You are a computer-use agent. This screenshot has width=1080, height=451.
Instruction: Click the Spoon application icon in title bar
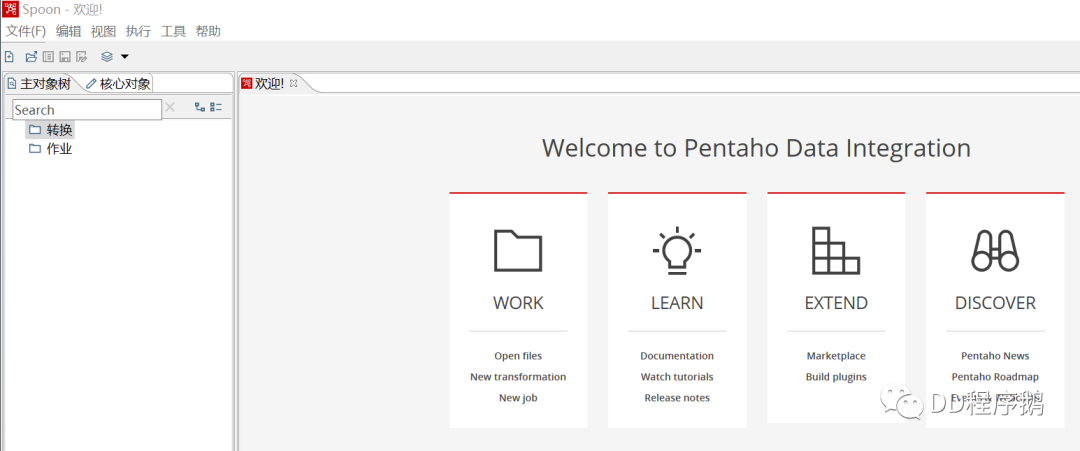10,10
